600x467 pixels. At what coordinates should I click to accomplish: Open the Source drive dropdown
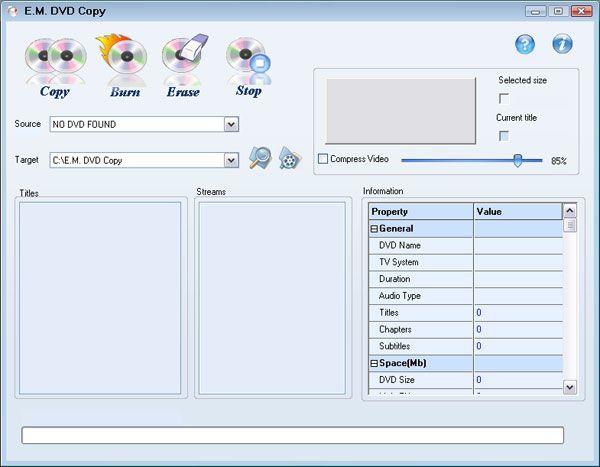231,124
